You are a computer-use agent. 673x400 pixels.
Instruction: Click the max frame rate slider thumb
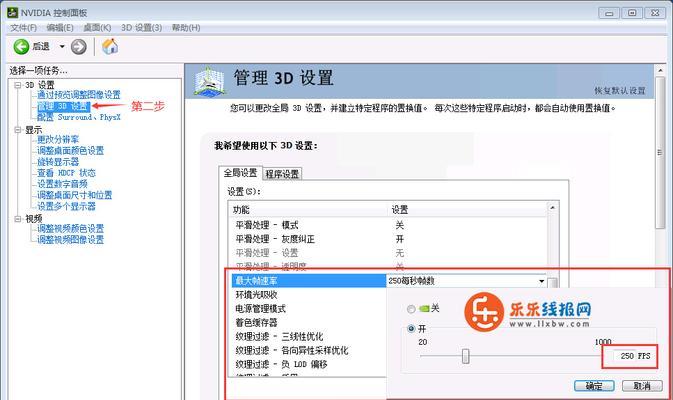466,356
